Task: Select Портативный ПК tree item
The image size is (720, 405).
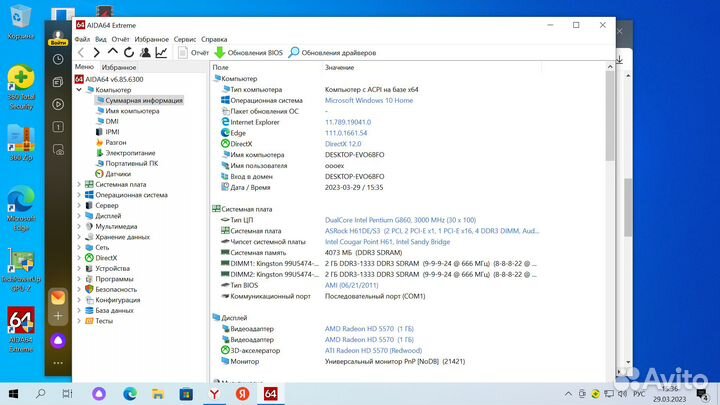Action: point(127,163)
